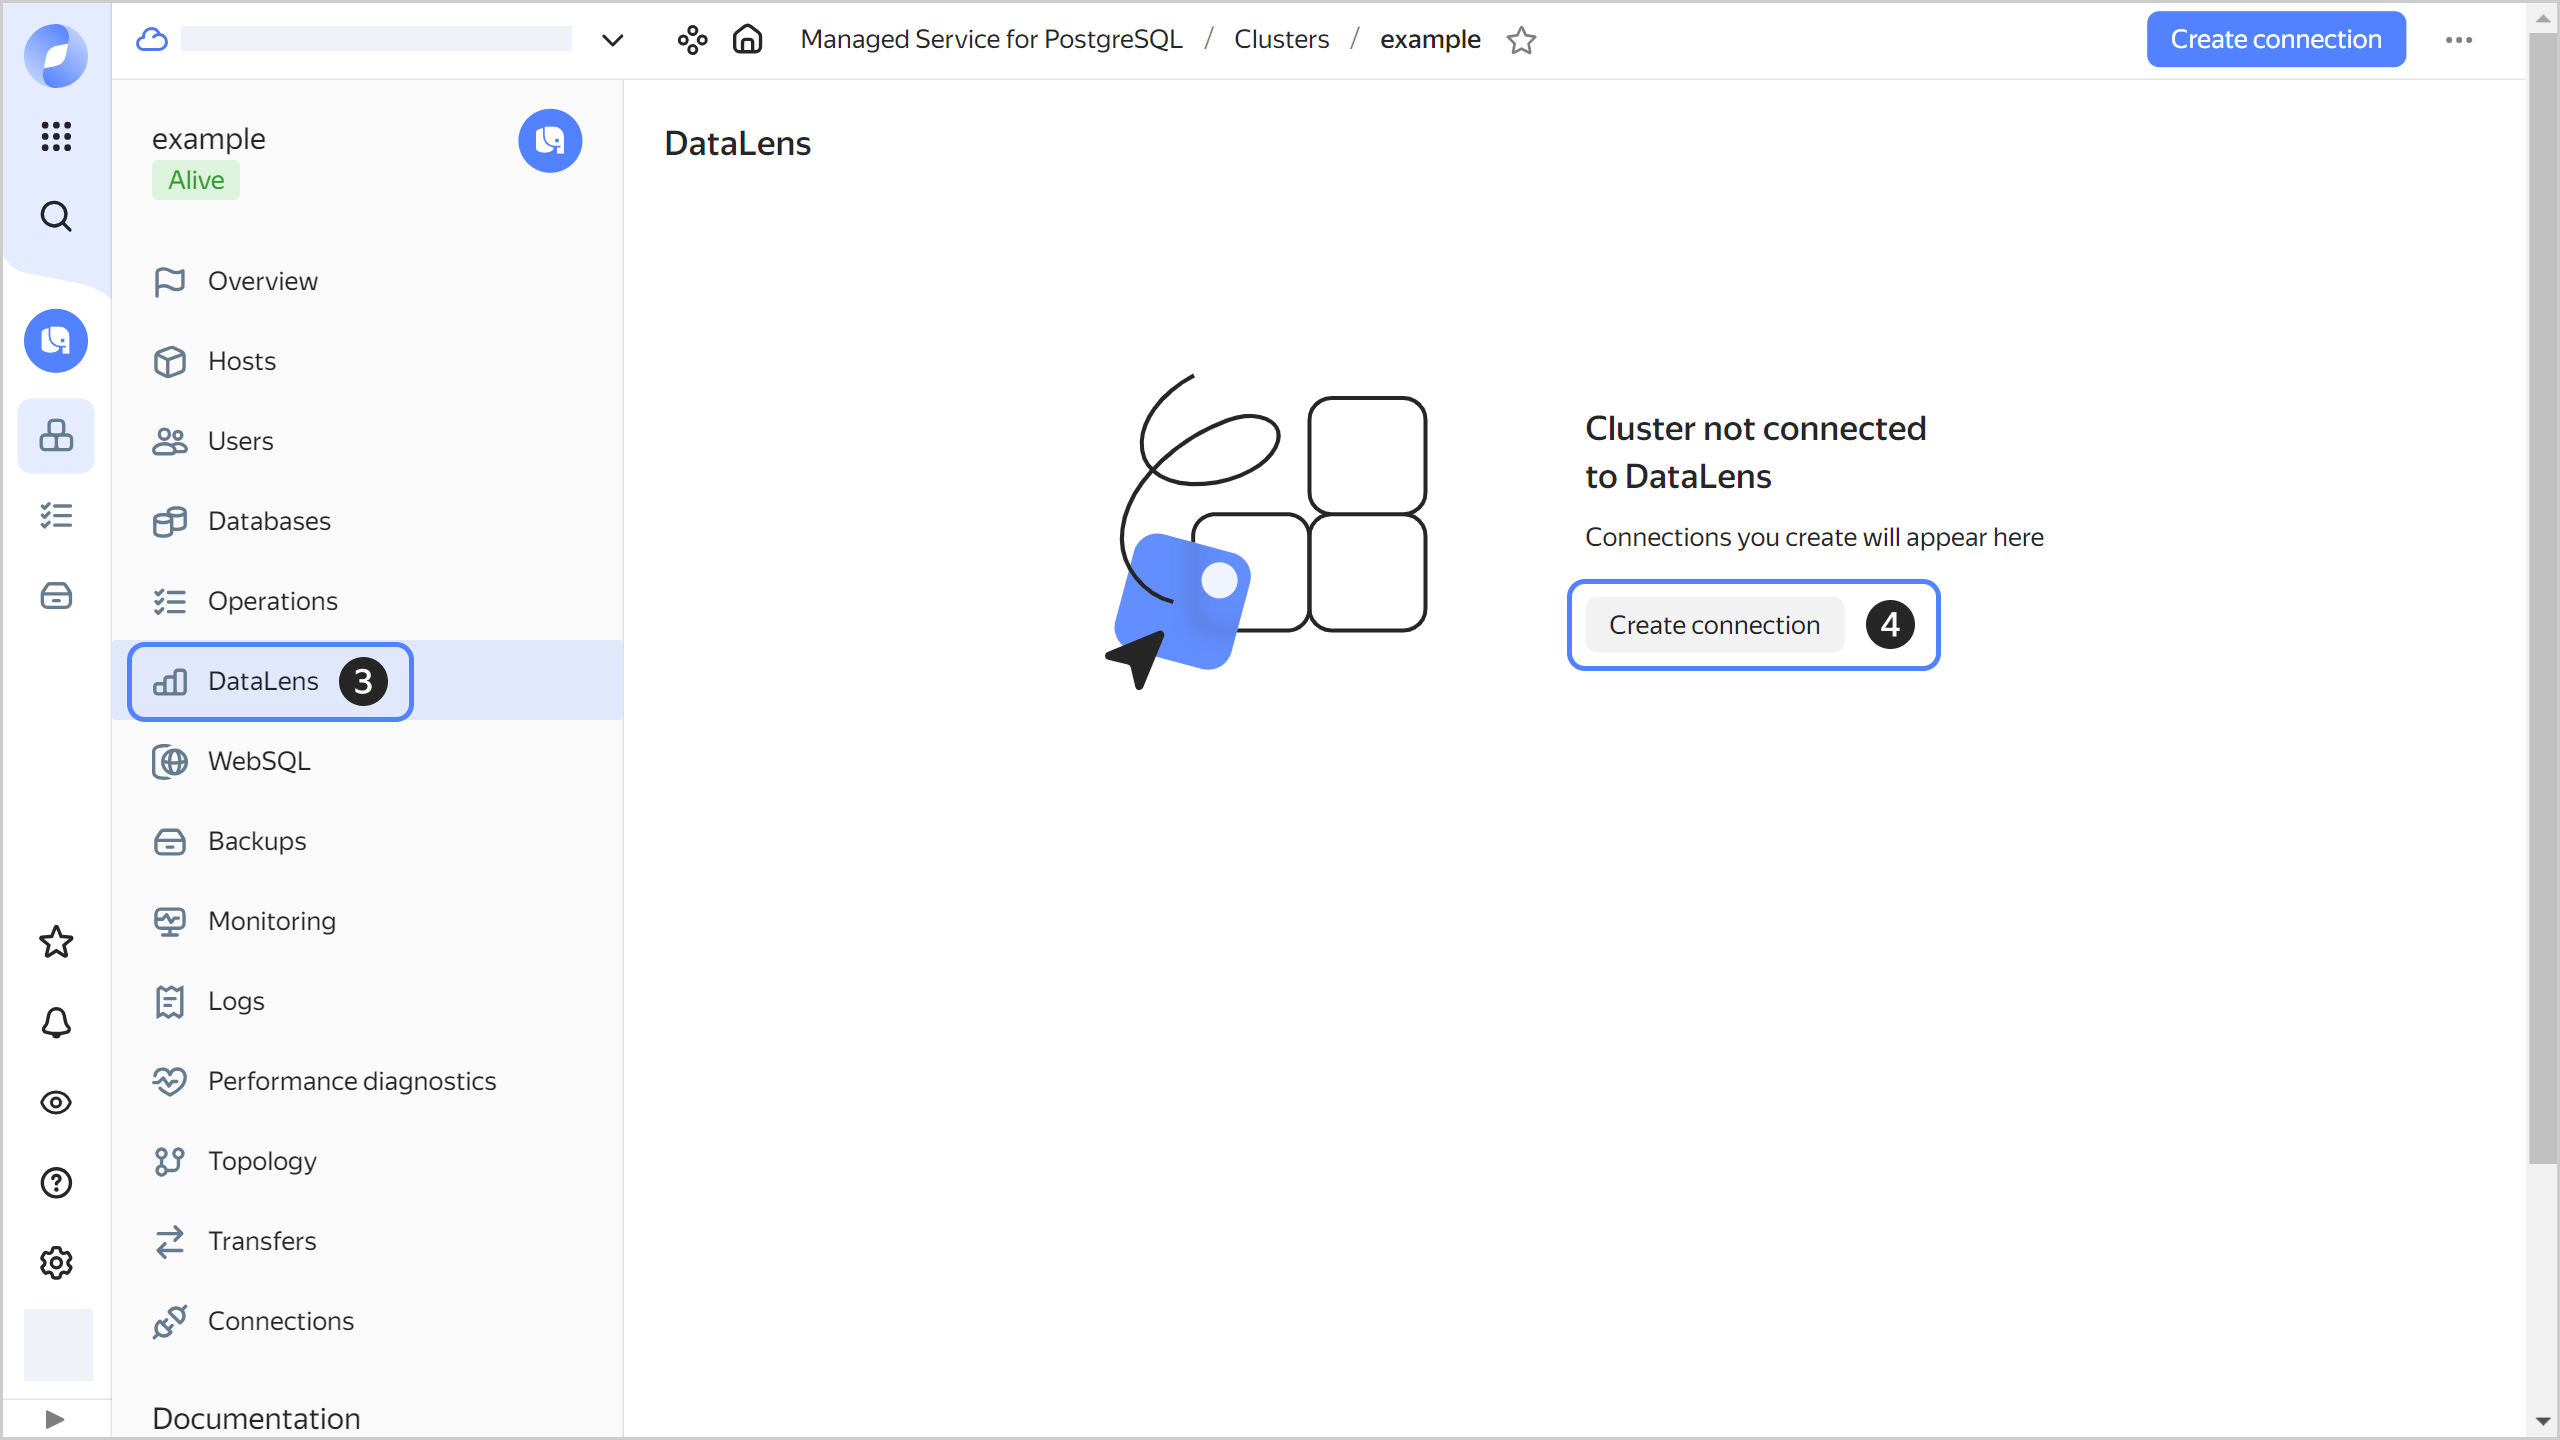Viewport: 2560px width, 1440px height.
Task: Open the three-dot more options menu
Action: pos(2459,40)
